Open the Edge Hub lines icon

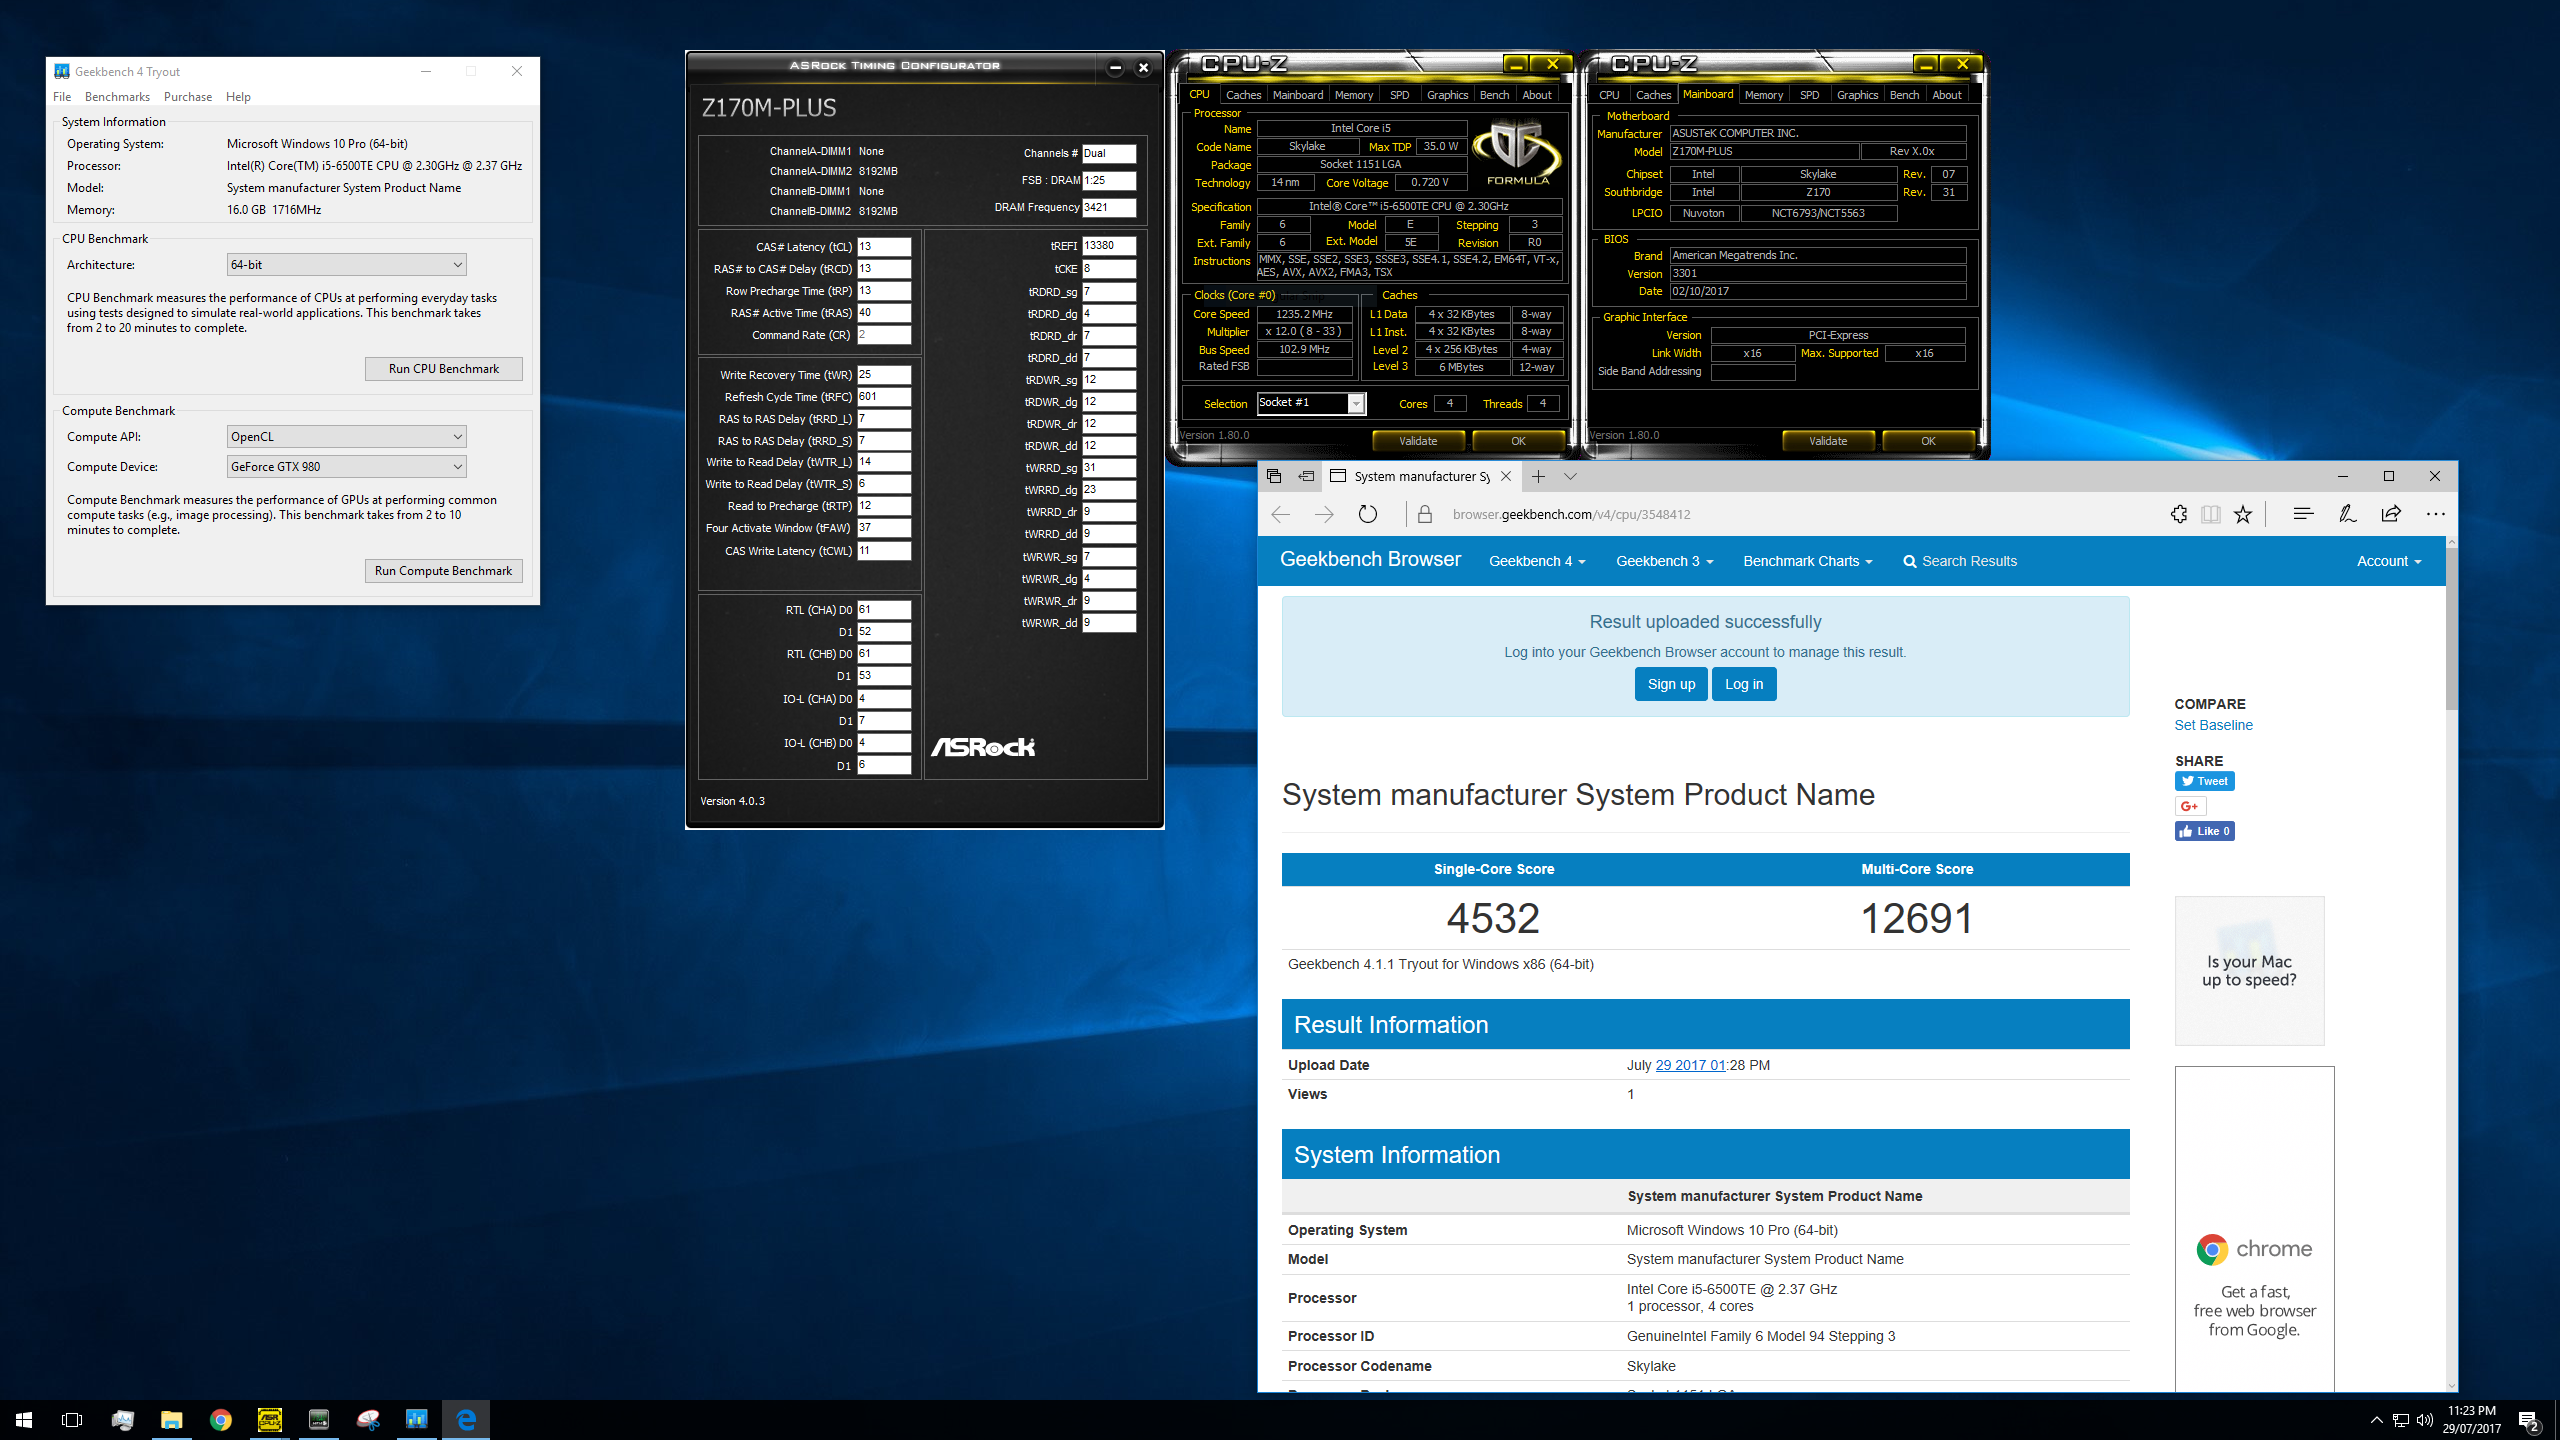pos(2303,514)
